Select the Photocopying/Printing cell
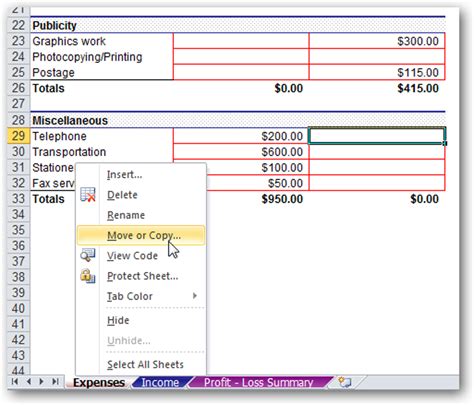This screenshot has width=474, height=405. (102, 57)
